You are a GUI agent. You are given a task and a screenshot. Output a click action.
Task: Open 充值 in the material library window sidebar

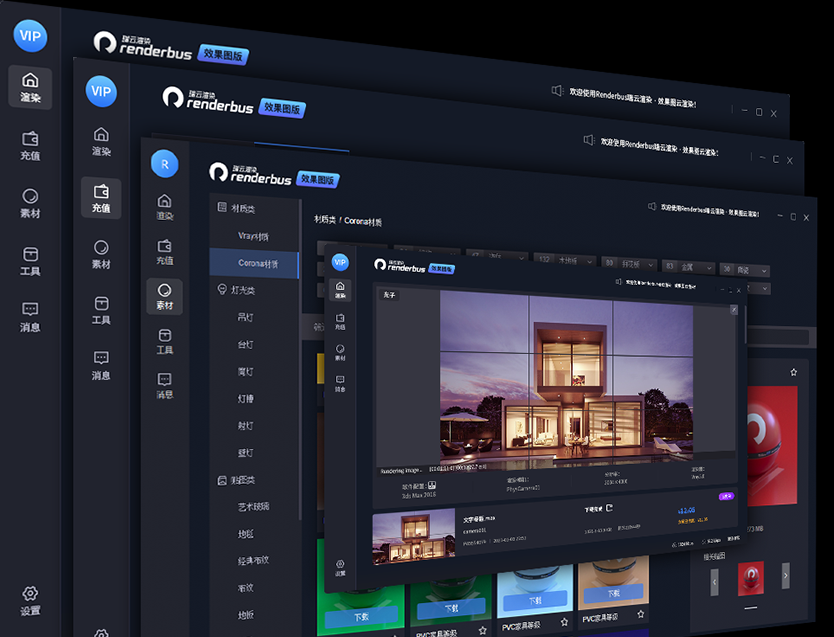tap(165, 252)
